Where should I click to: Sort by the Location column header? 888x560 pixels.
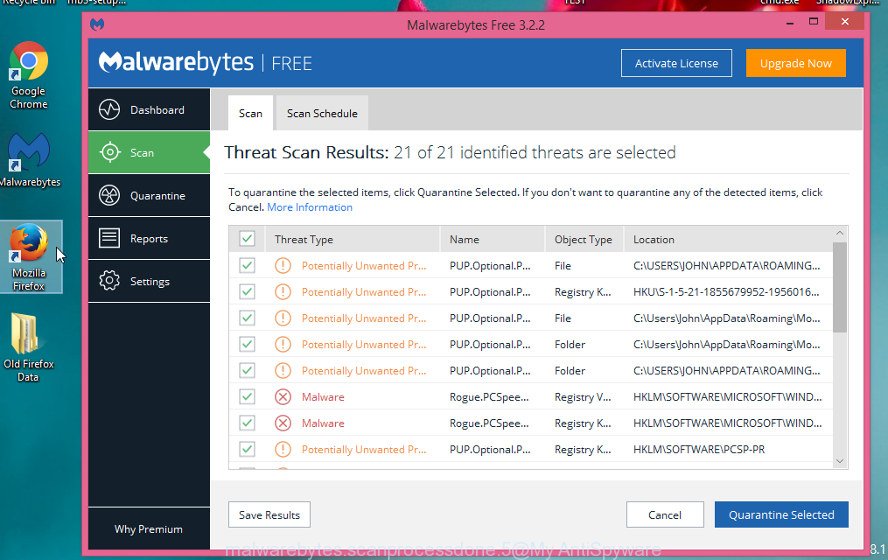click(728, 239)
